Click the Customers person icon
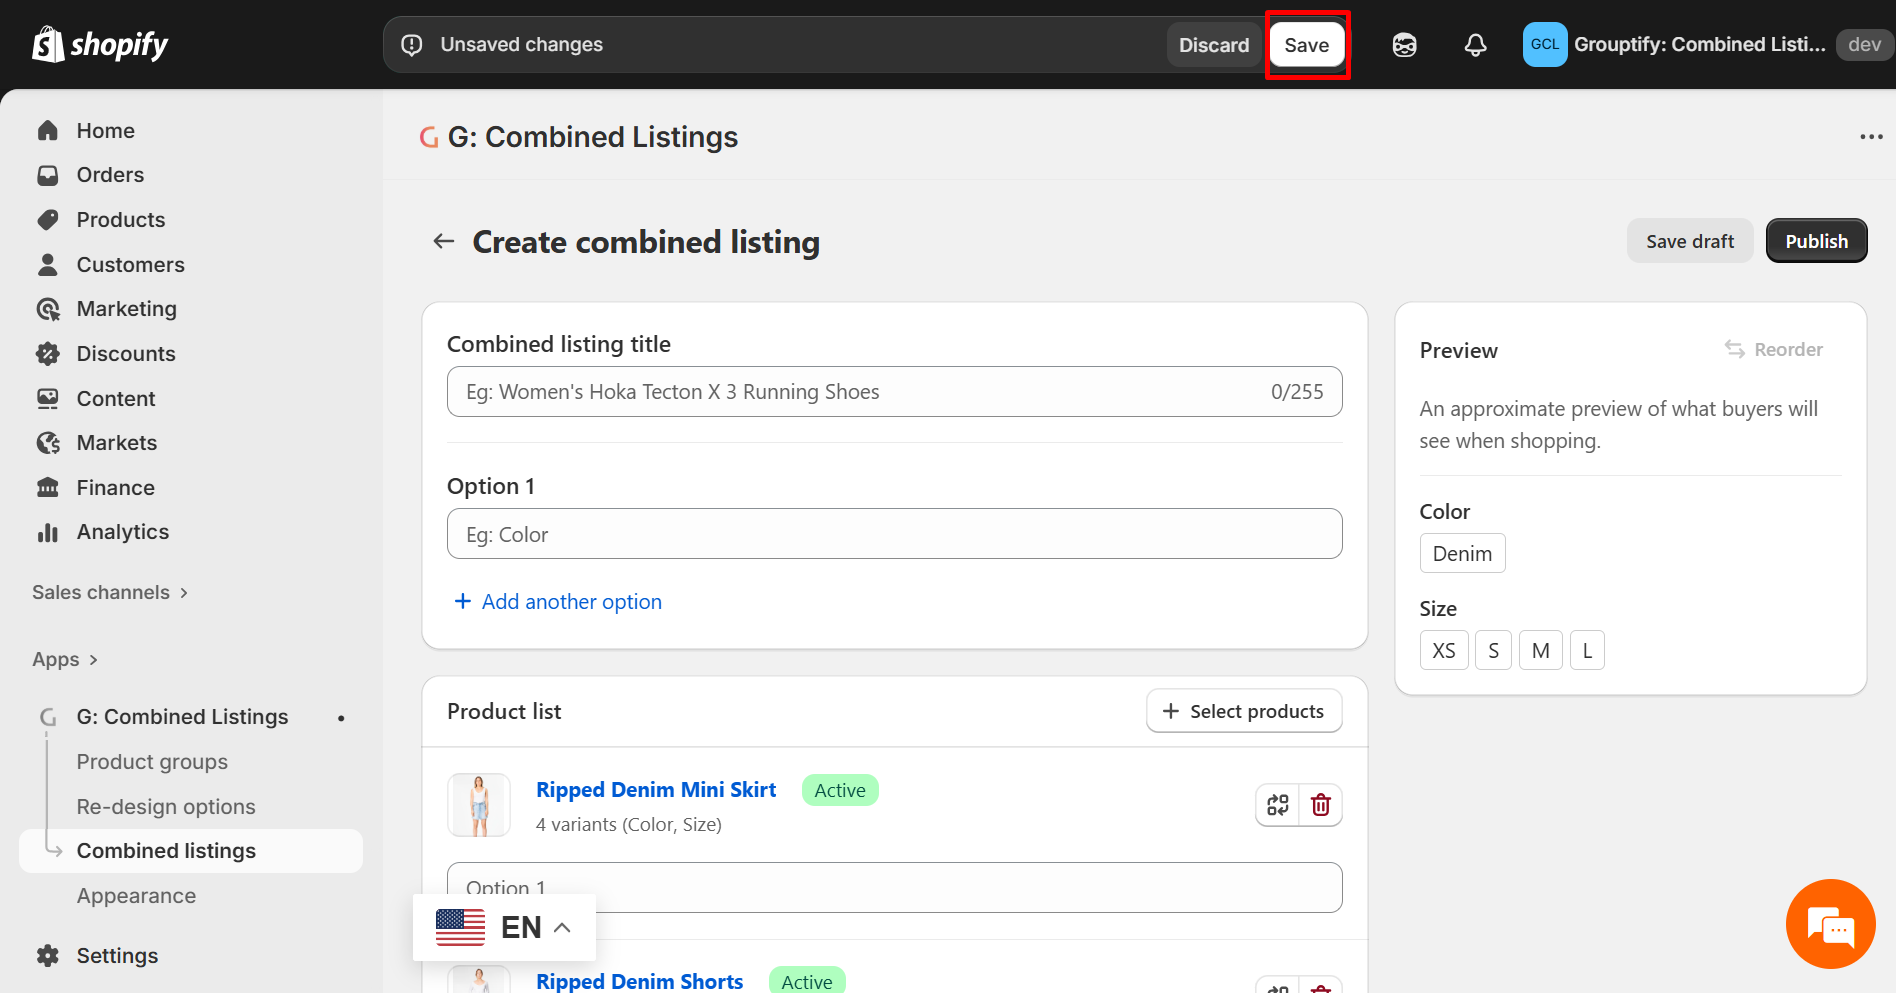The image size is (1896, 993). [48, 264]
